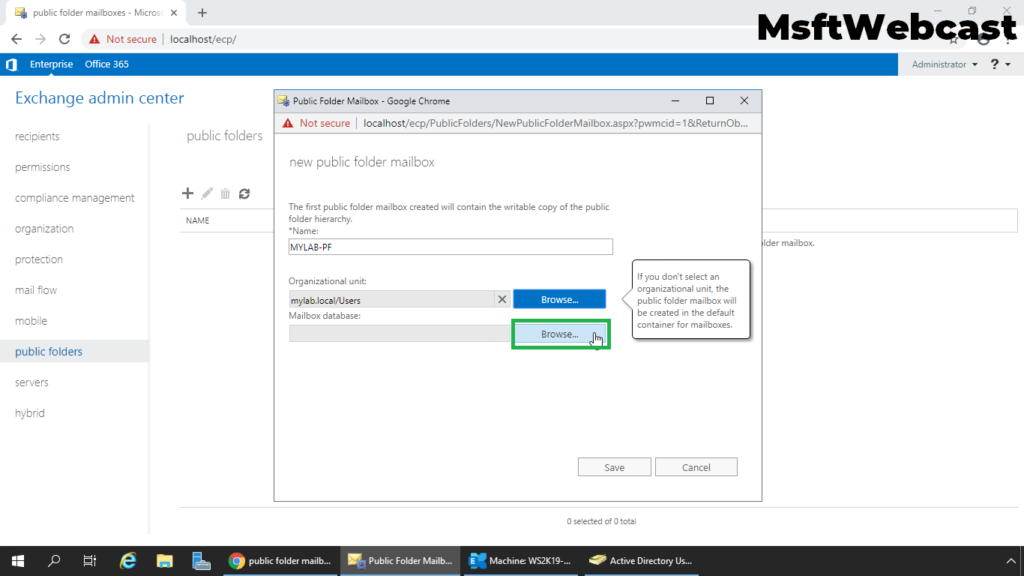Close the public folder mailboxes browser tab
1024x576 pixels.
click(174, 12)
